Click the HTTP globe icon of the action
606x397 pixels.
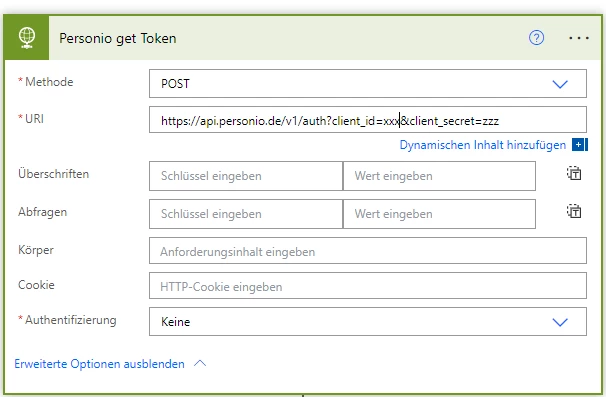[27, 38]
